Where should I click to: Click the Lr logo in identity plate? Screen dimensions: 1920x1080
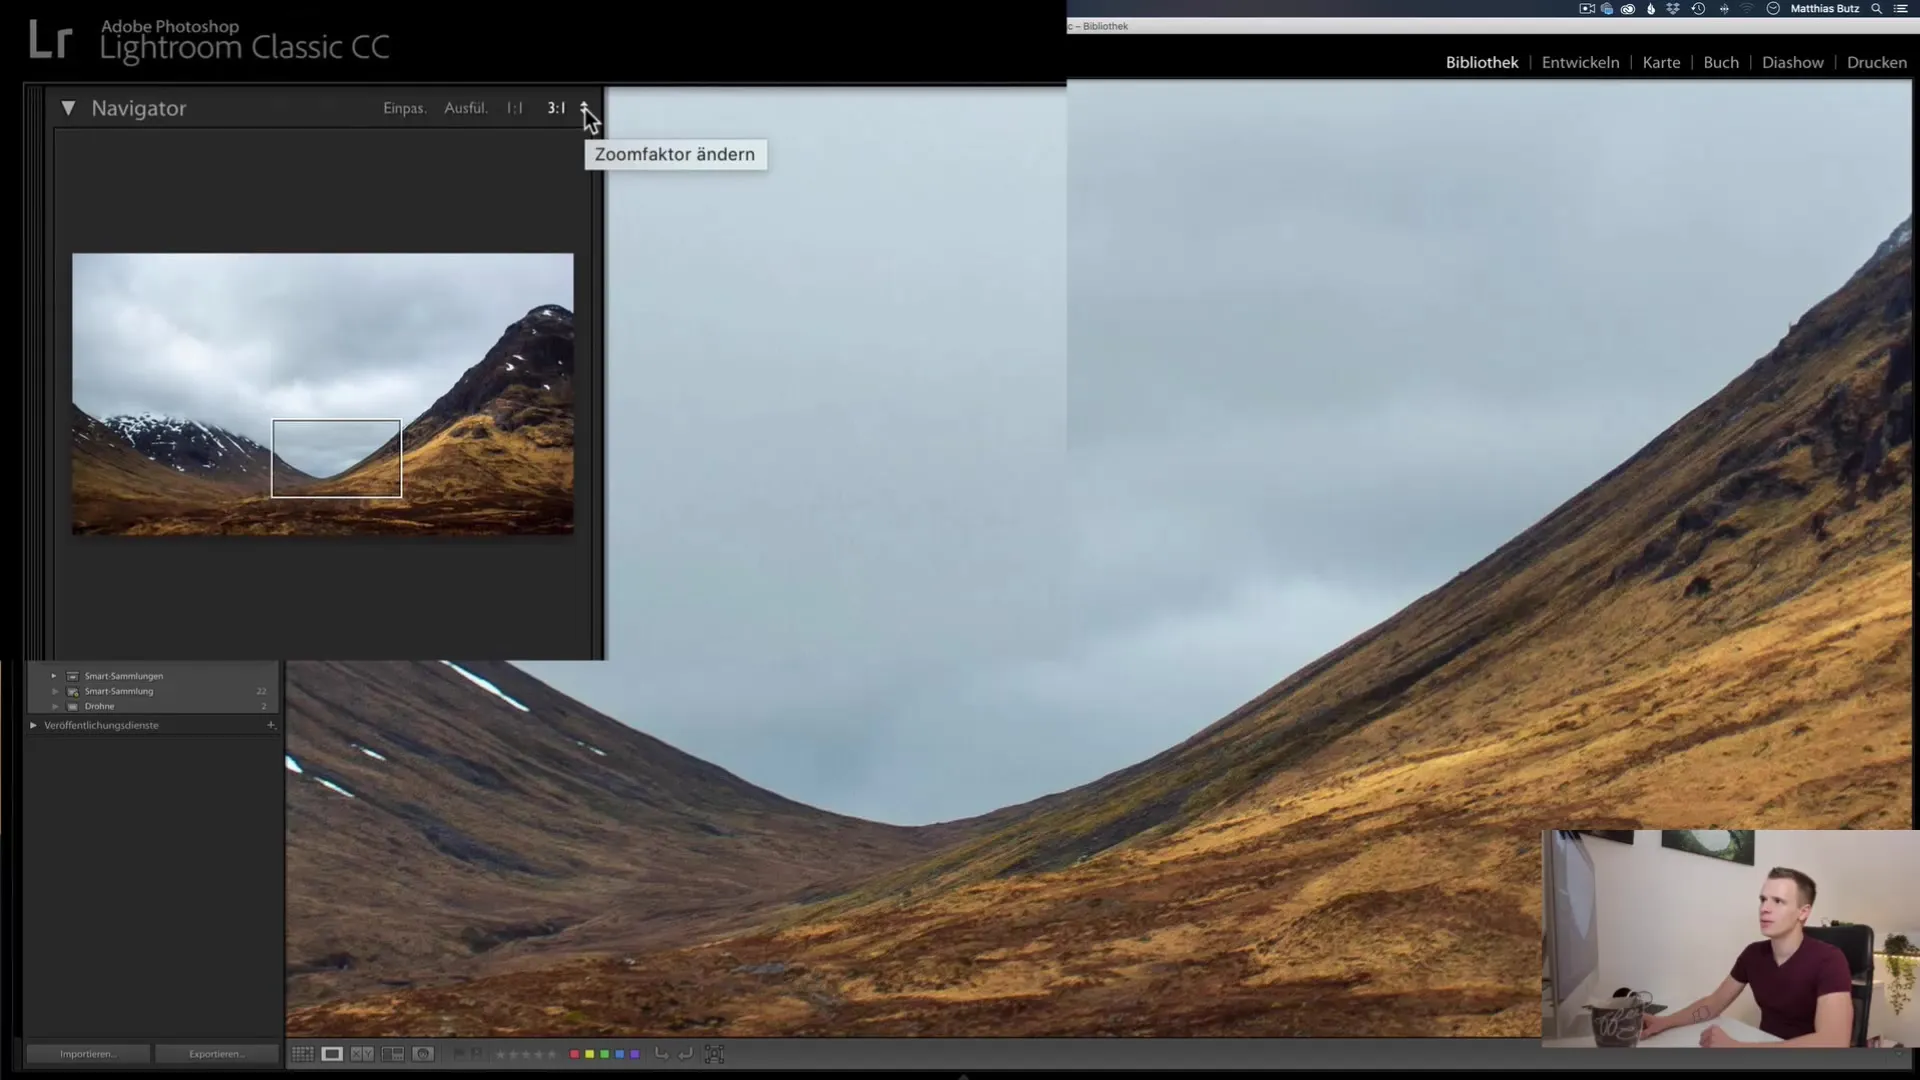click(50, 40)
